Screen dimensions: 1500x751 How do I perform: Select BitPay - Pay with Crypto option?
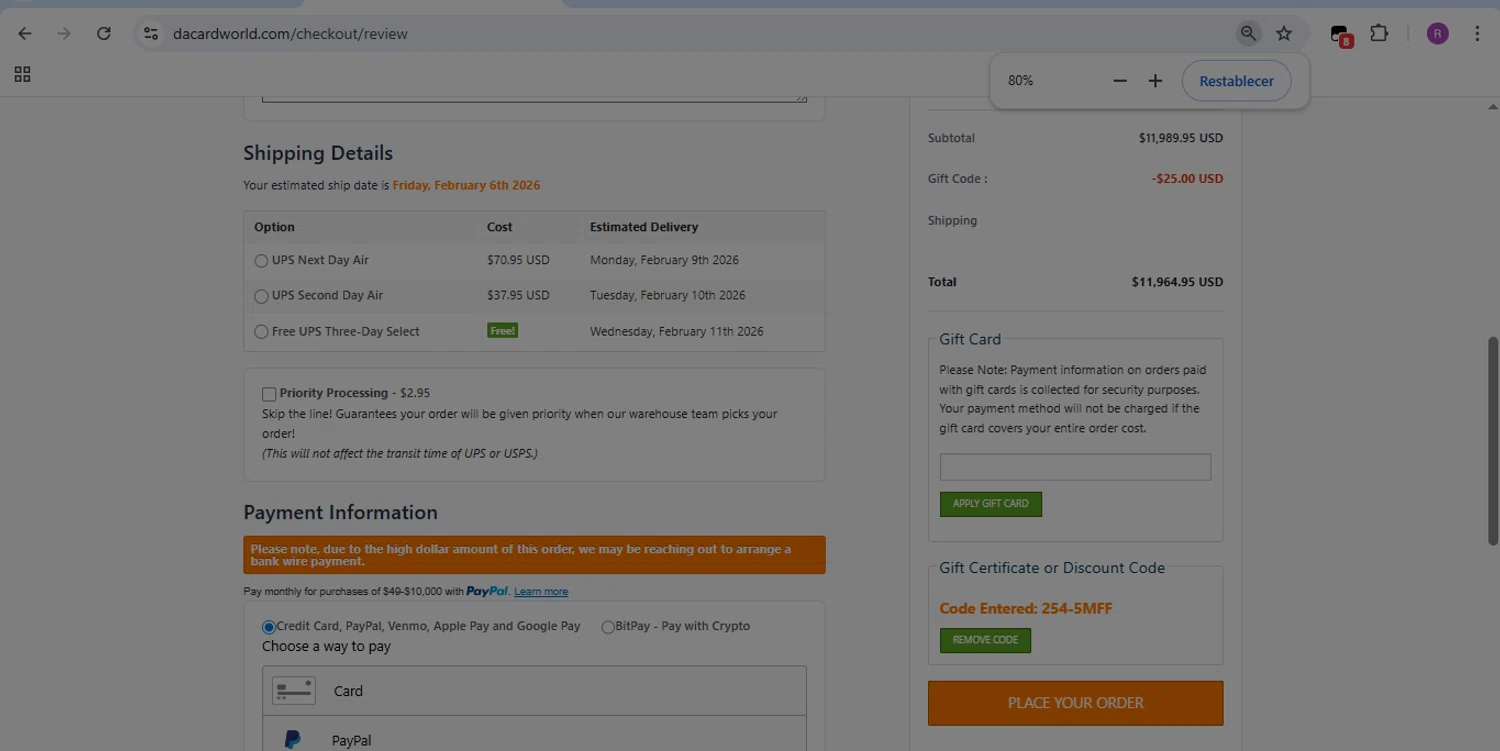coord(608,627)
